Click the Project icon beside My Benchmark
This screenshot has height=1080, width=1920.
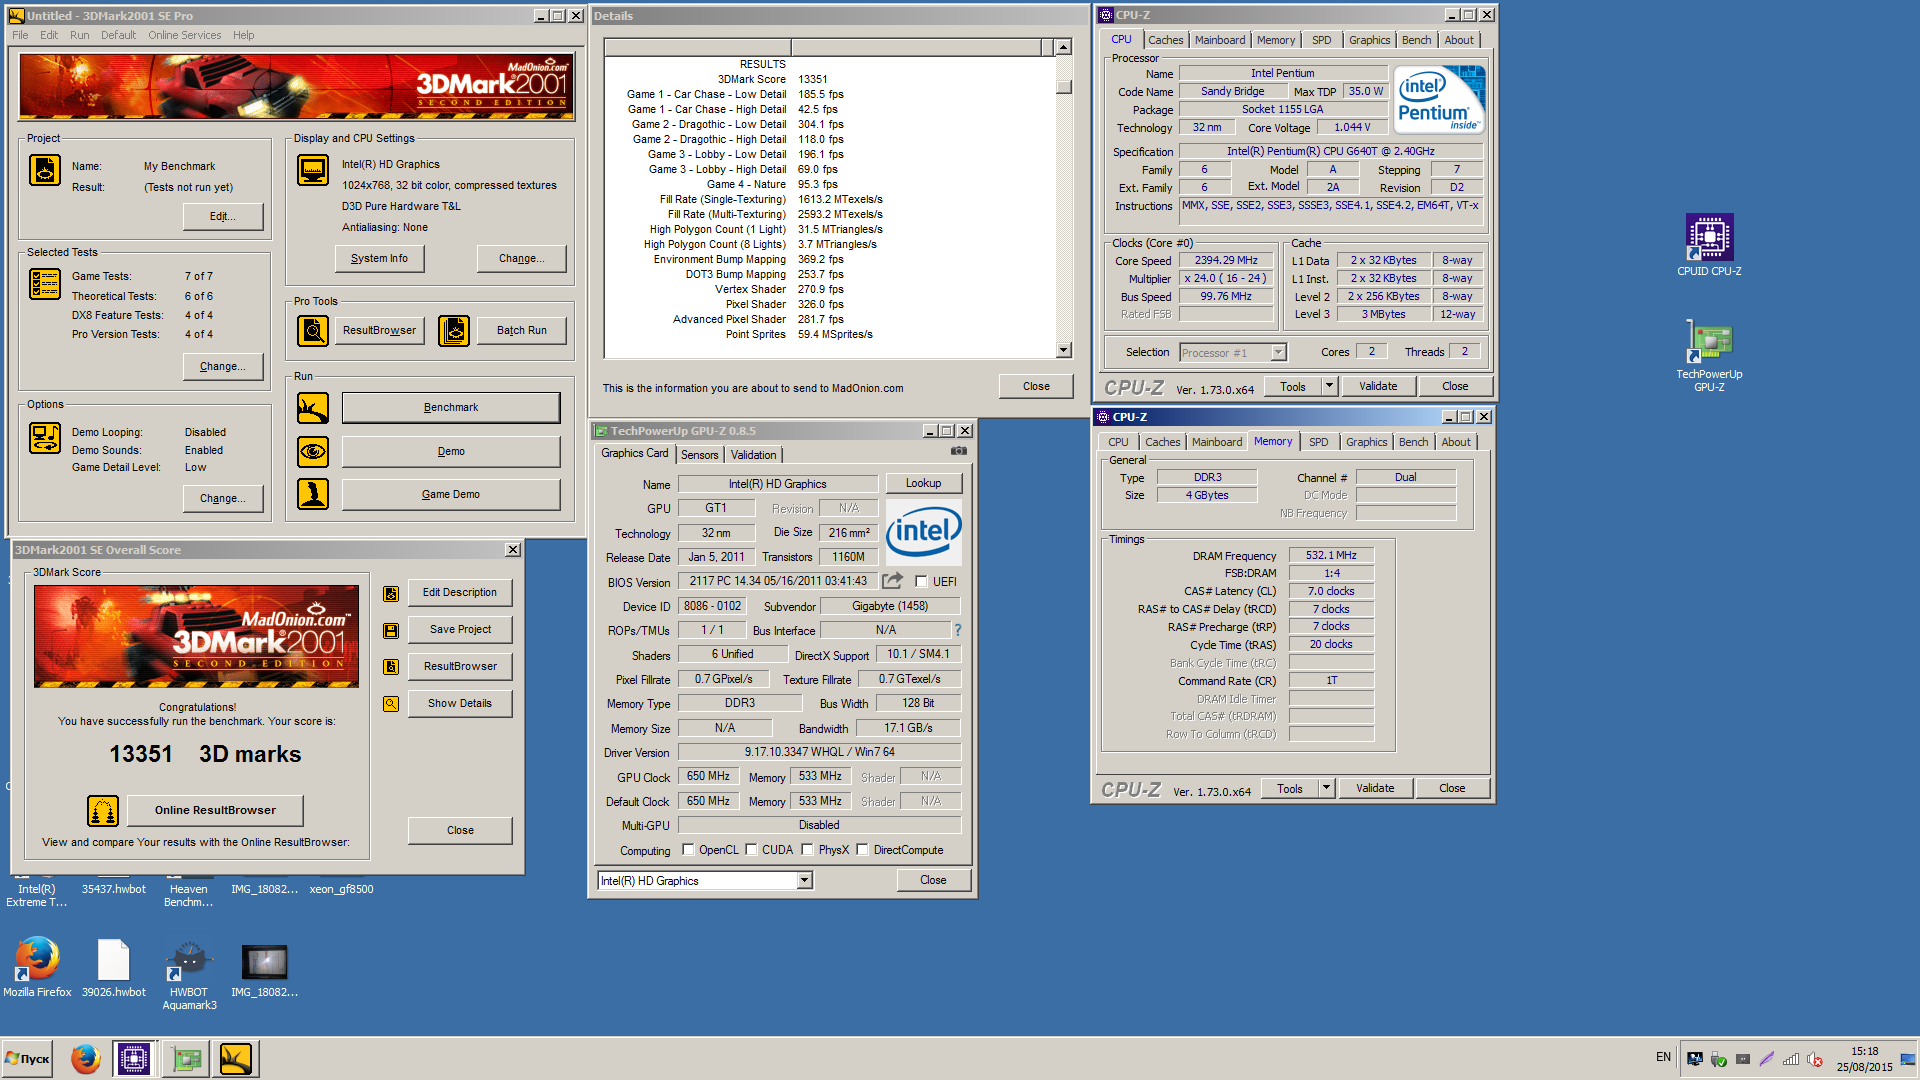45,170
